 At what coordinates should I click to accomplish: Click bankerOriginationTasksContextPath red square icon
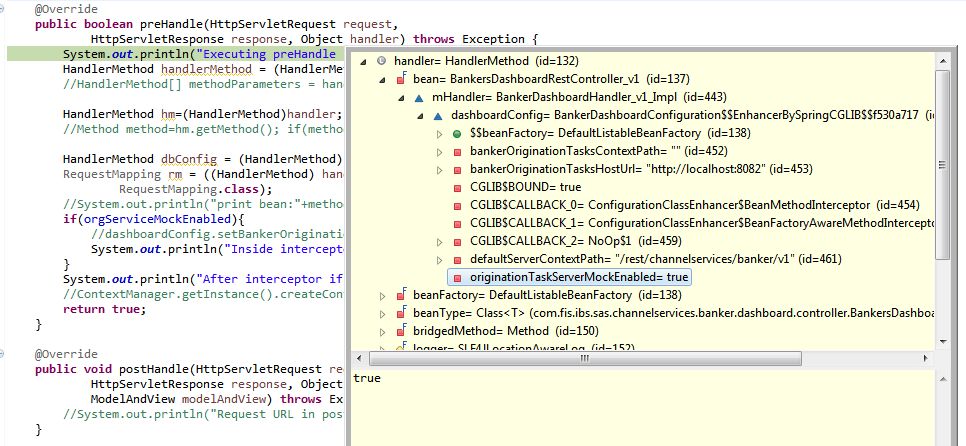point(457,152)
